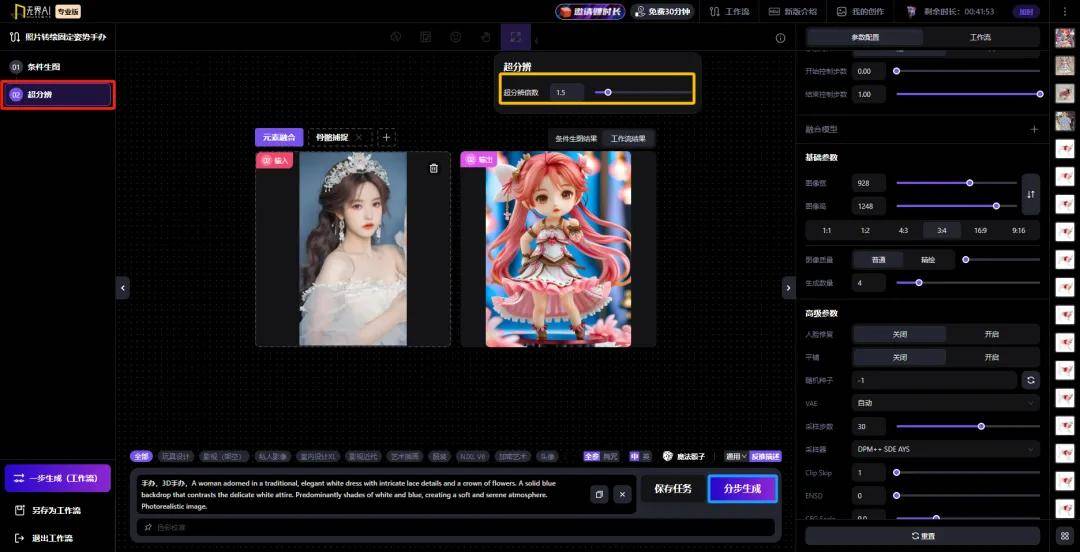Image resolution: width=1080 pixels, height=552 pixels.
Task: Expand the sampler dropdown showing DPM++ SDE AYS
Action: click(x=946, y=449)
